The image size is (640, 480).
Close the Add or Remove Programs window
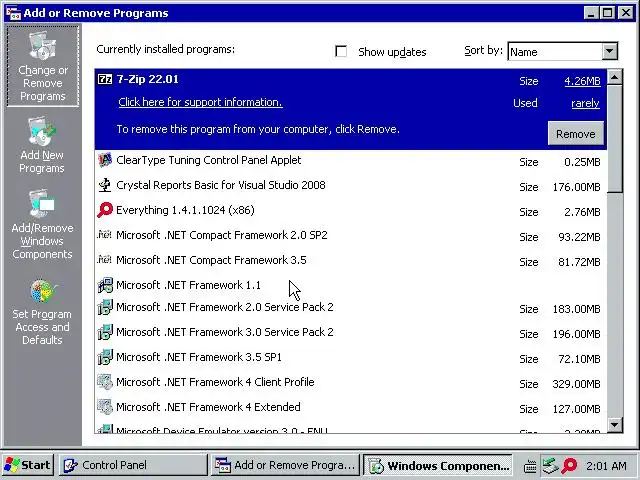[x=625, y=13]
